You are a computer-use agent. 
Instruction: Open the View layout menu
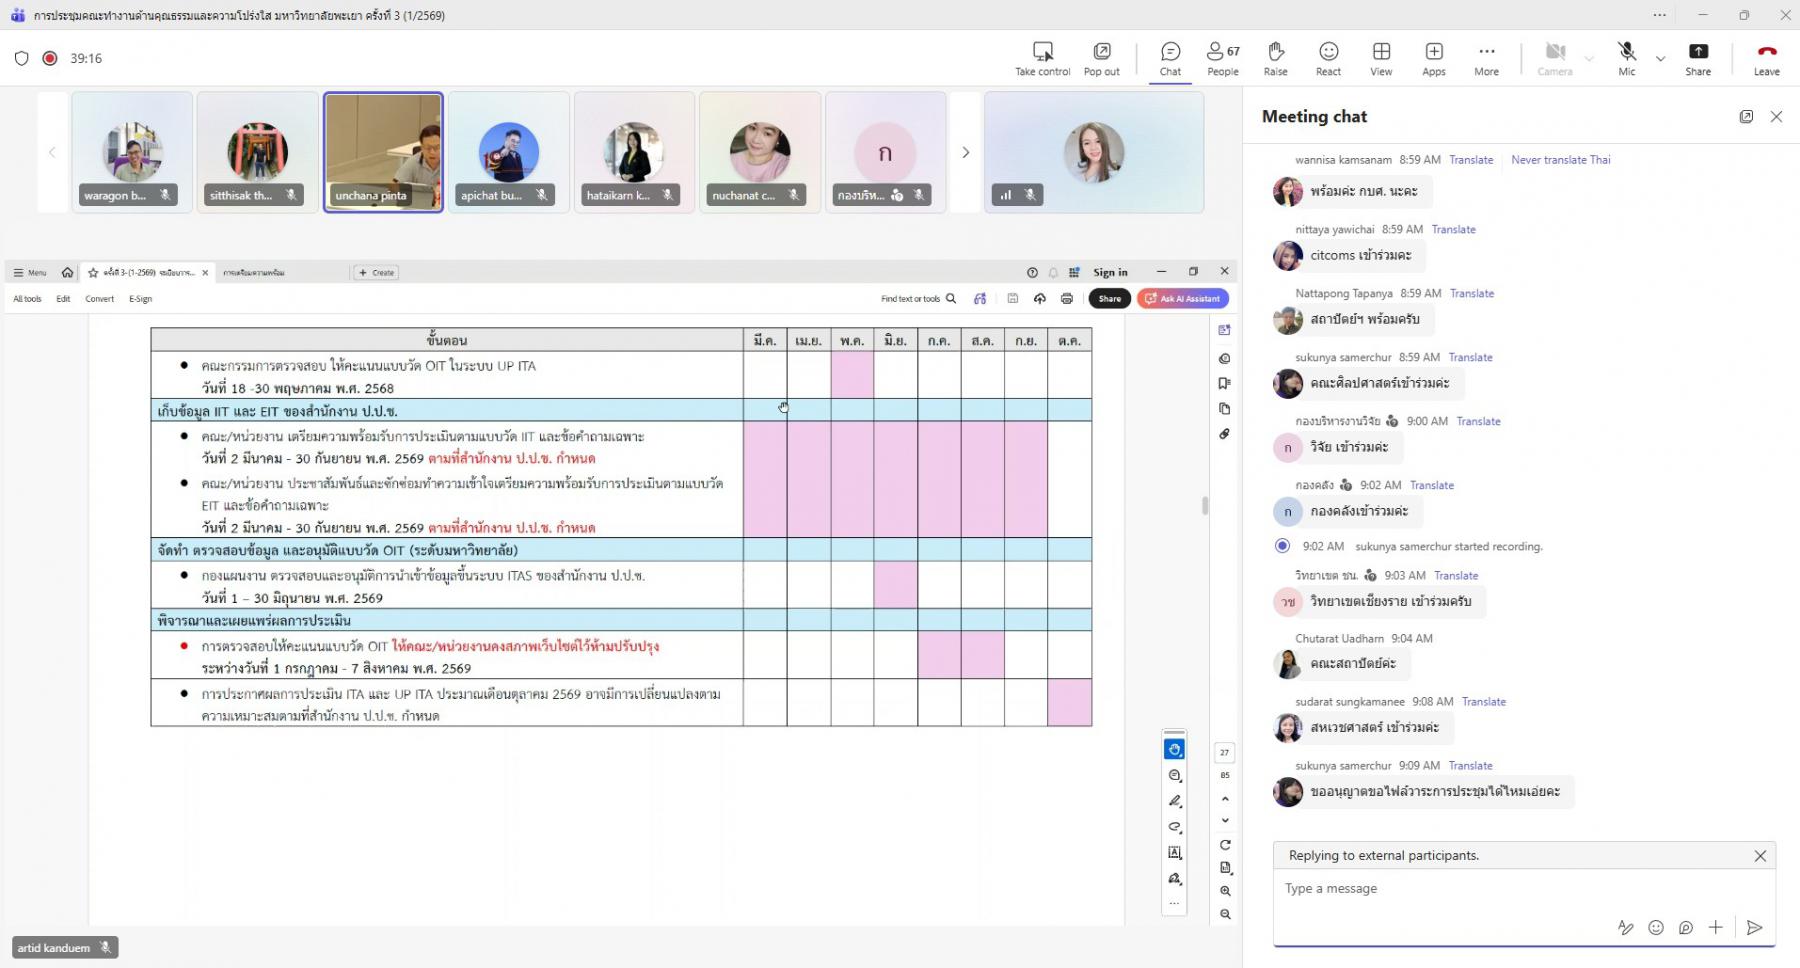coord(1381,58)
